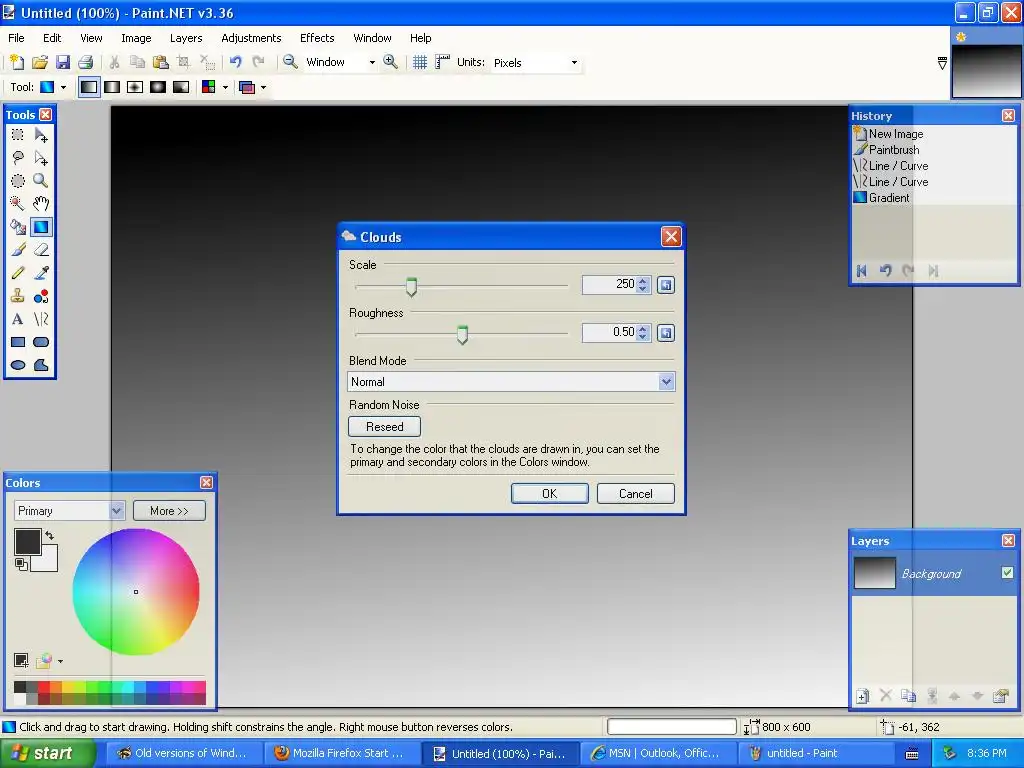Uncheck the Background layer visibility checkbox
Screen dimensions: 1024x768
click(1007, 573)
